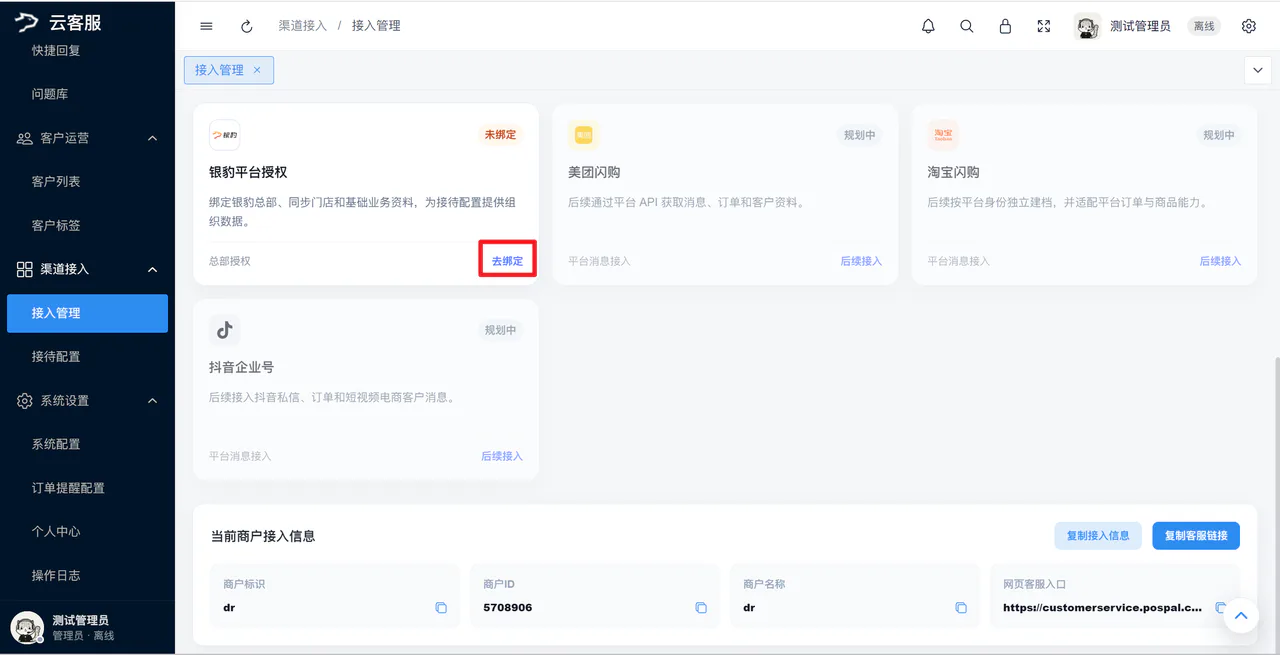Collapse the 客户运营 menu group
The height and width of the screenshot is (655, 1280).
153,138
